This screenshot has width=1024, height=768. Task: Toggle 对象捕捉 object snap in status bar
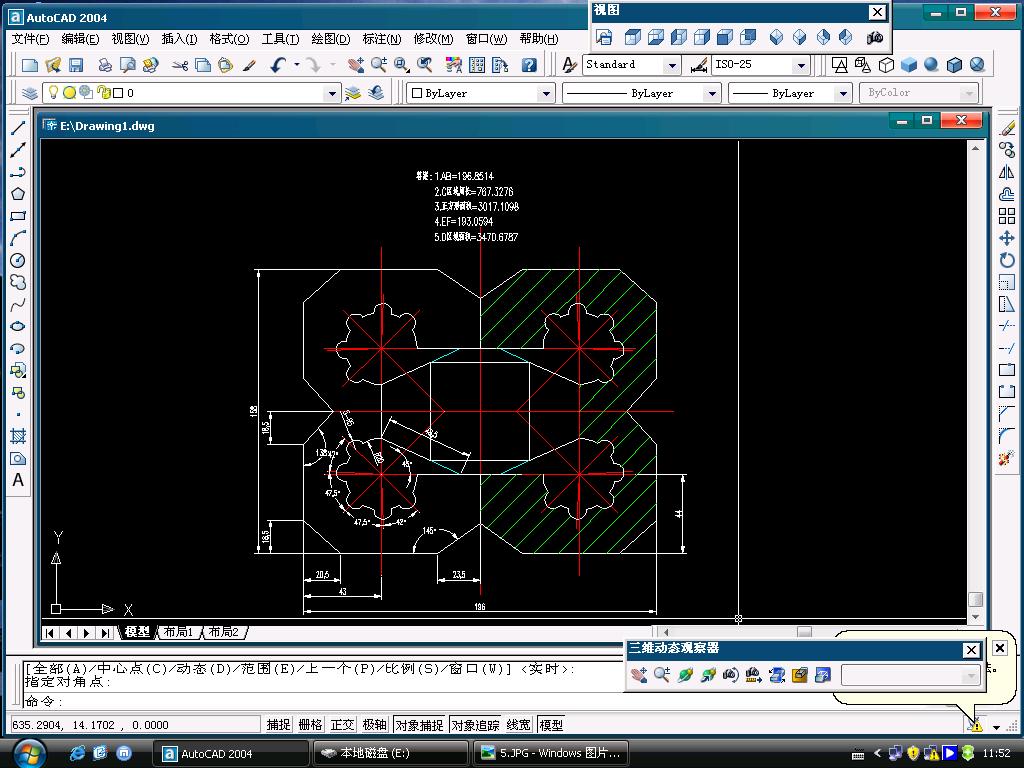(x=419, y=725)
